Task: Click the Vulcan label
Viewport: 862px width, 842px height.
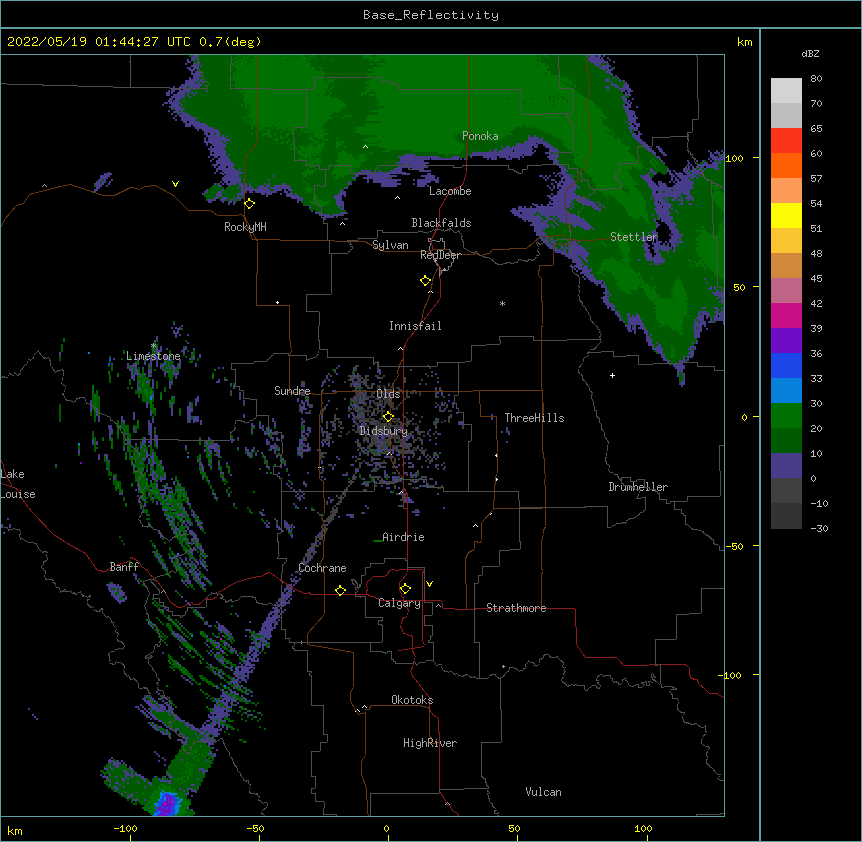Action: (x=543, y=792)
